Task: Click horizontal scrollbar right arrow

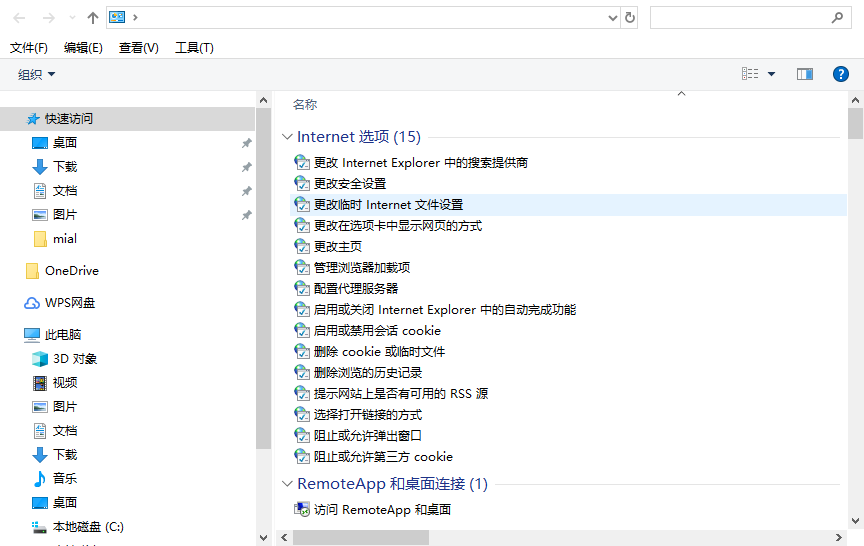Action: [x=838, y=537]
